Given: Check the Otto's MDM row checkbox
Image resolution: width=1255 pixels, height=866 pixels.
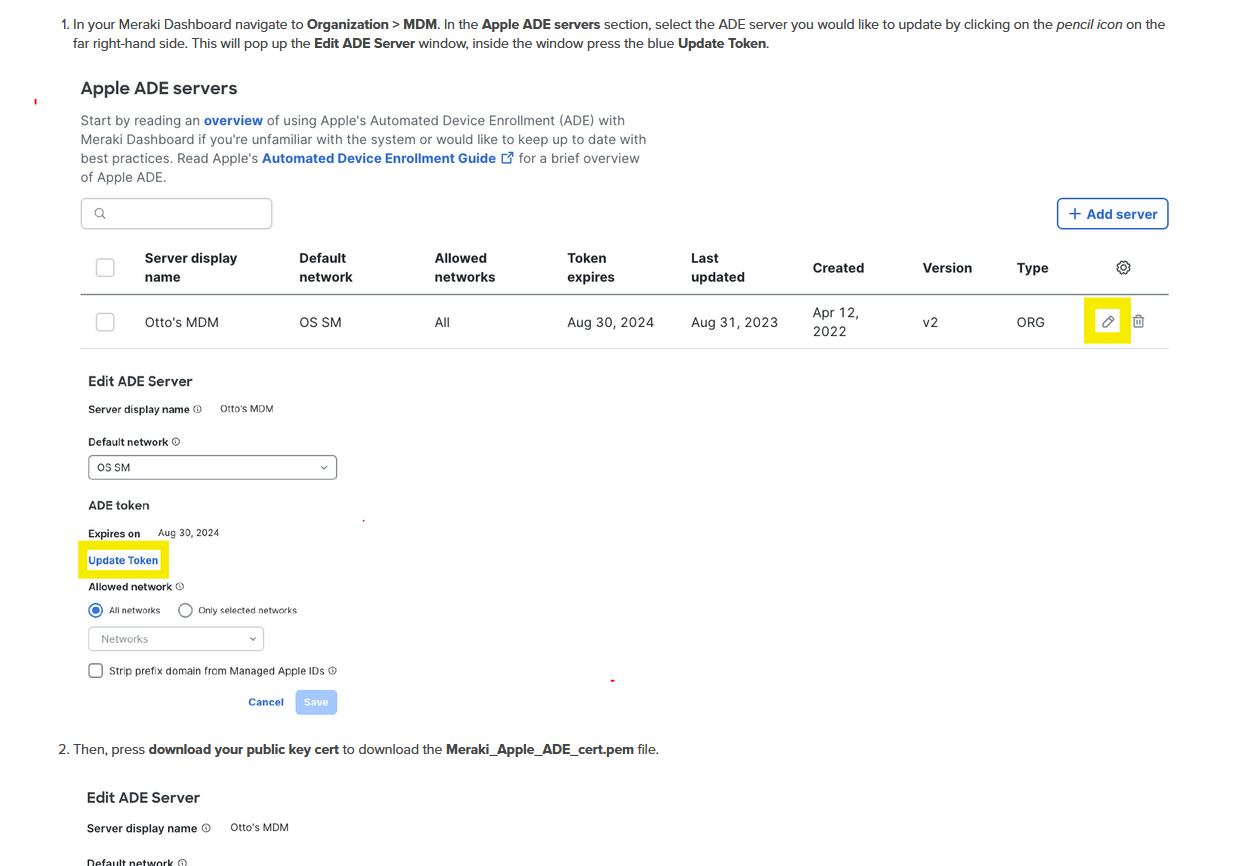Looking at the screenshot, I should [x=105, y=322].
